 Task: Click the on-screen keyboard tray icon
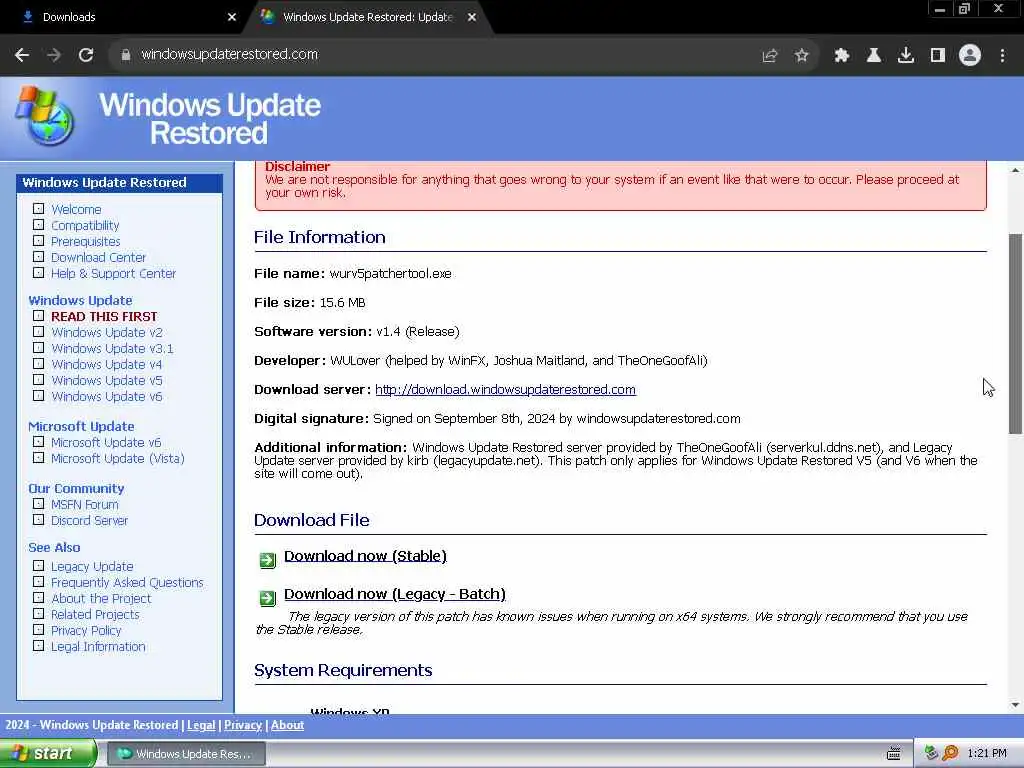click(893, 754)
